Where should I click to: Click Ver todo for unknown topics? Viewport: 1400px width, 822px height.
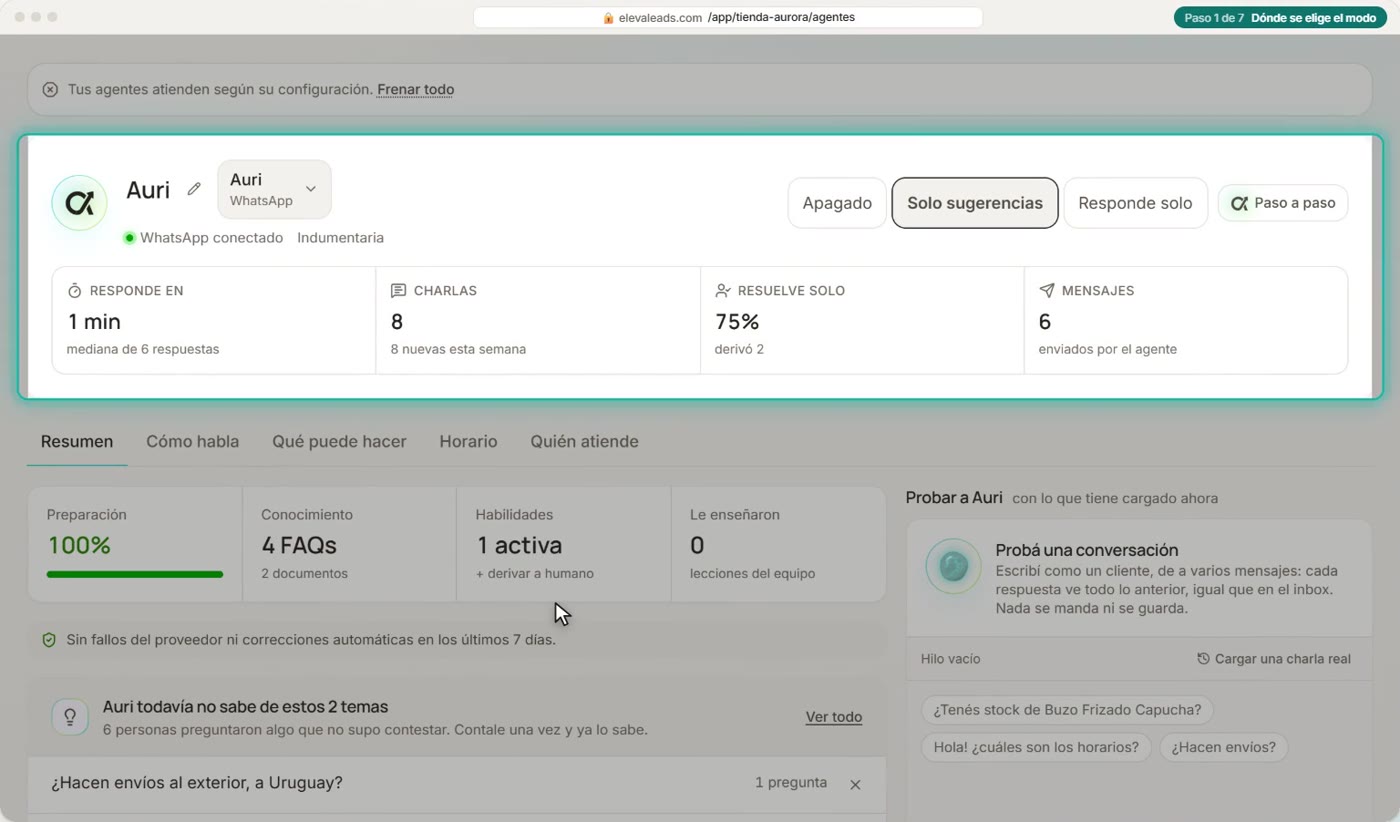pos(834,717)
